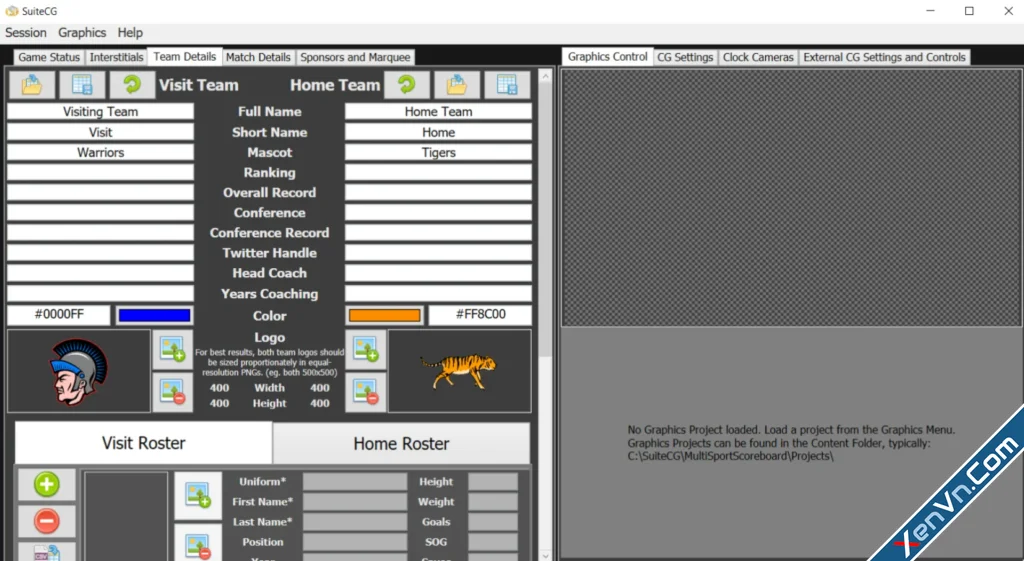1024x561 pixels.
Task: Edit the #0000FF color hex field
Action: point(59,315)
